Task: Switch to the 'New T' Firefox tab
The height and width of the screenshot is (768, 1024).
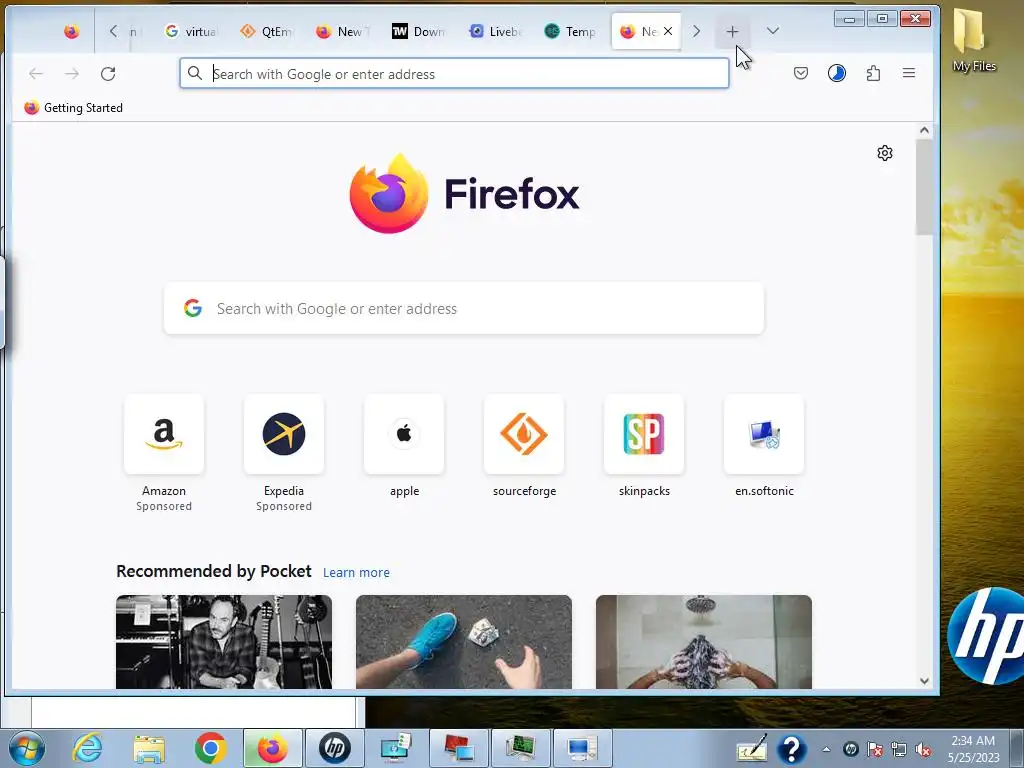Action: tap(342, 31)
